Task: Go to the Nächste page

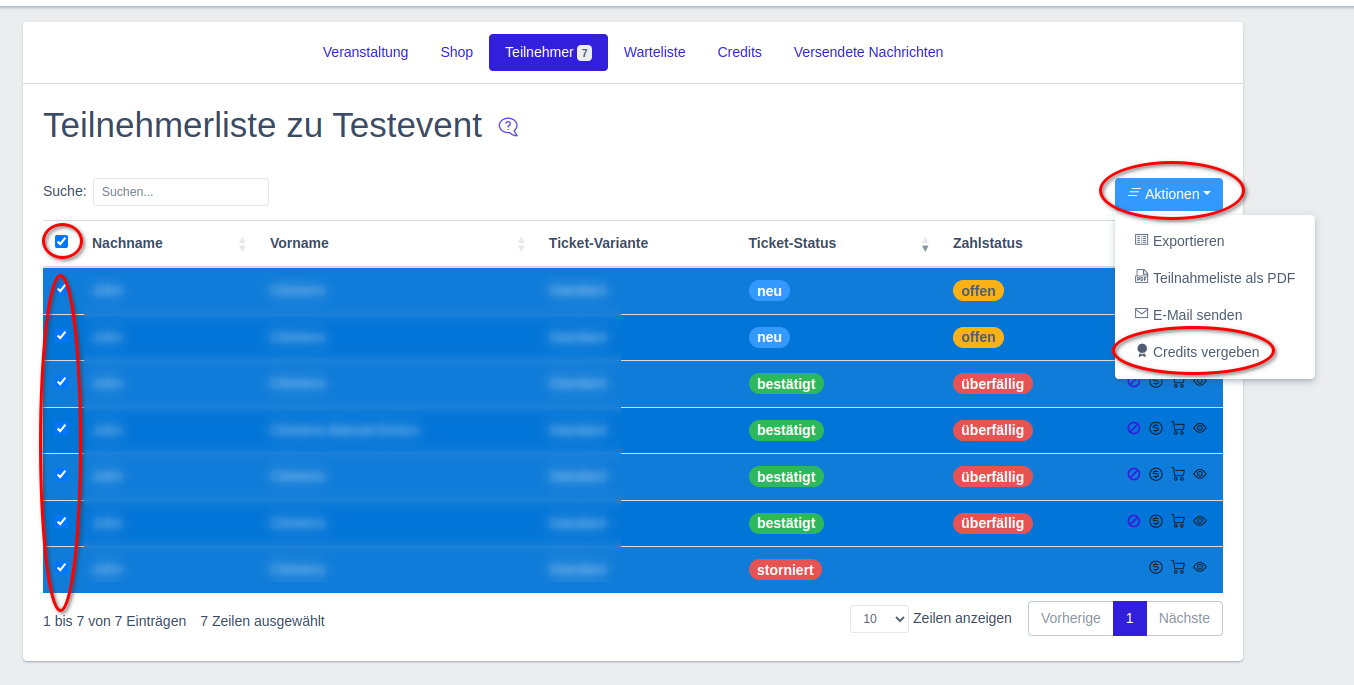Action: [x=1184, y=618]
